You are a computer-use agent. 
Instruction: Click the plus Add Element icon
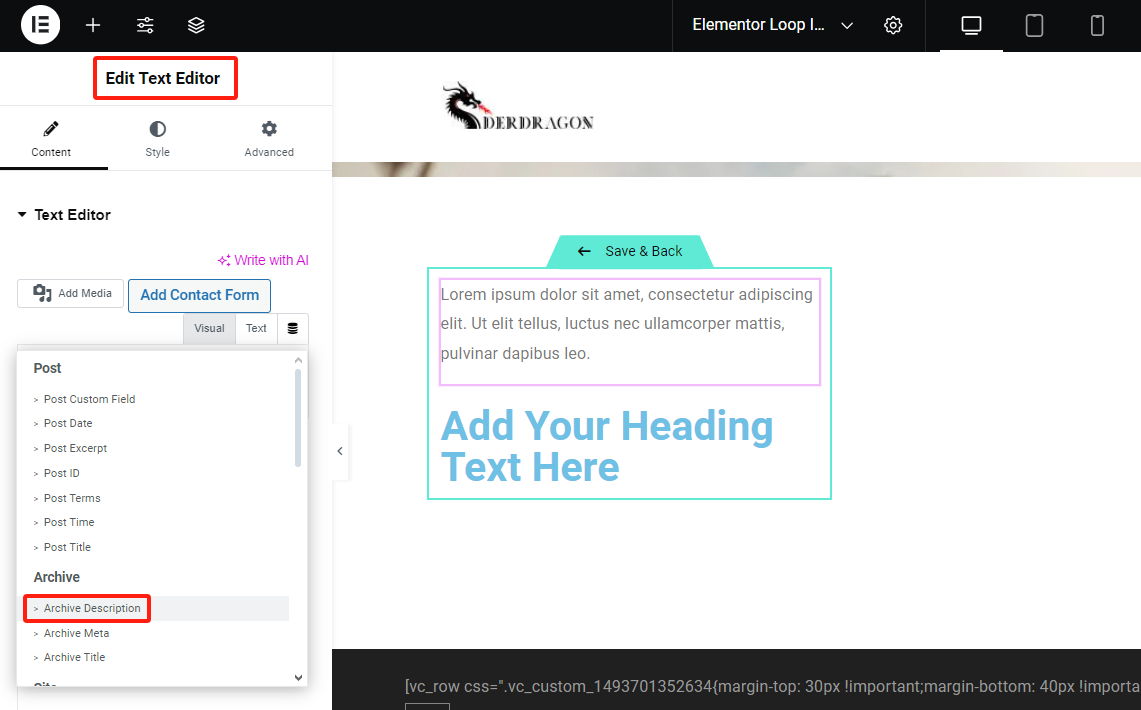(93, 25)
